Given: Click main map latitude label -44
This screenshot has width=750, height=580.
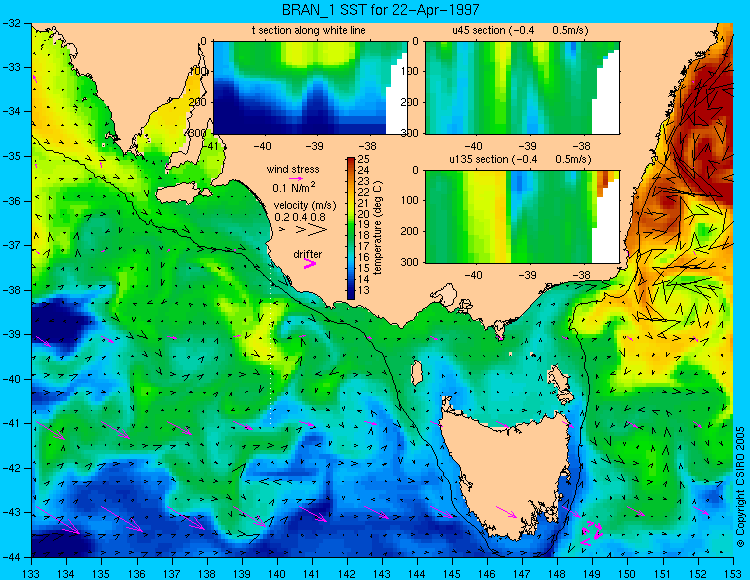Looking at the screenshot, I should pos(12,557).
